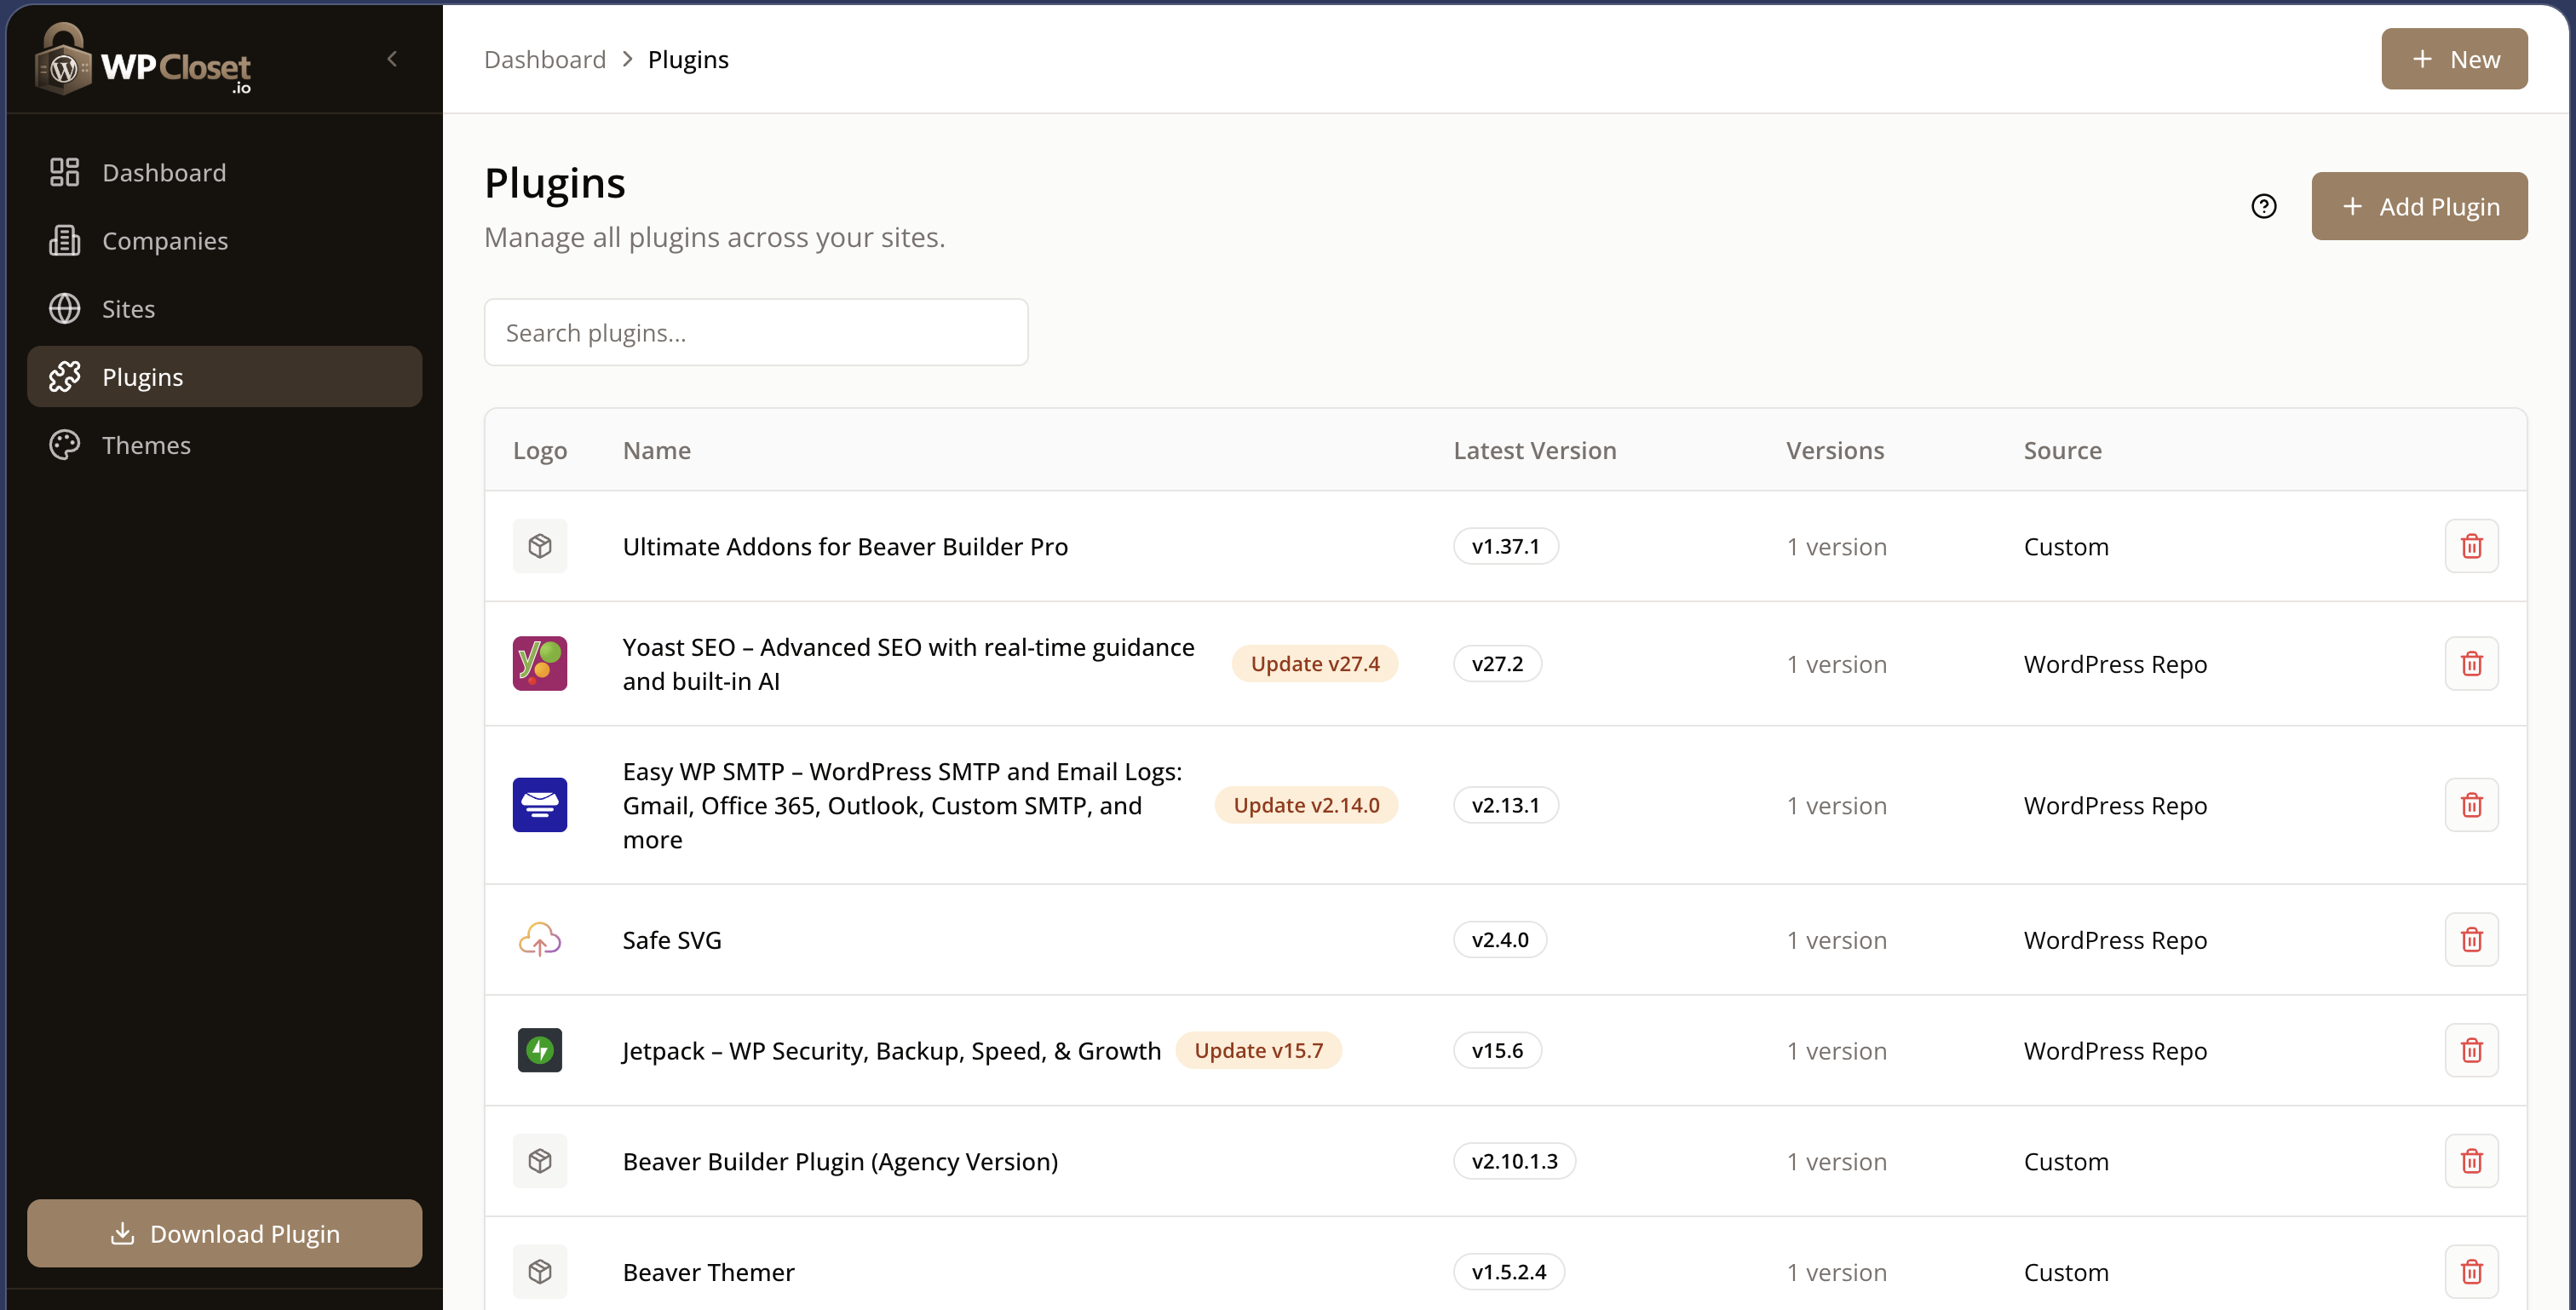Open the Sites section in the sidebar
The image size is (2576, 1310).
tap(128, 309)
